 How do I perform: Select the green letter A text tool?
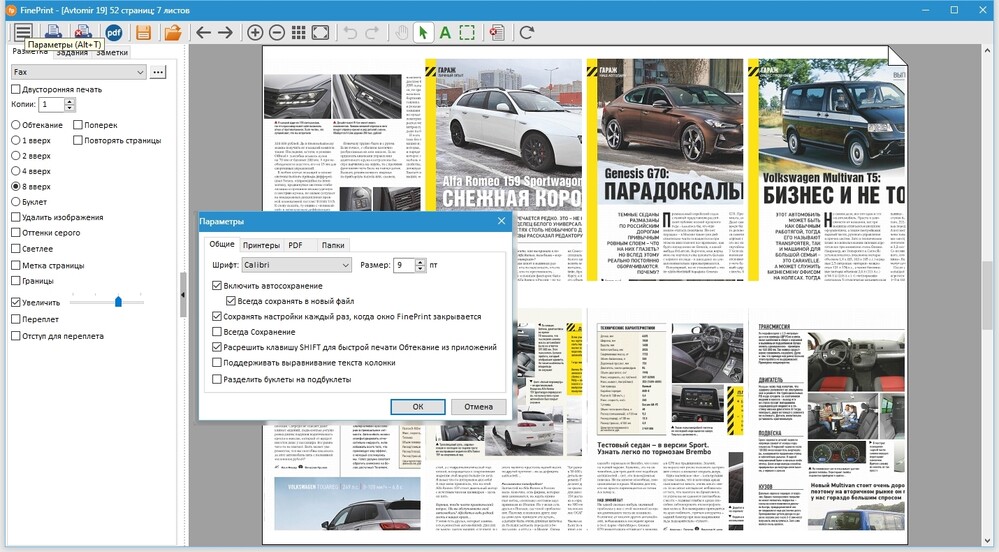click(x=444, y=32)
